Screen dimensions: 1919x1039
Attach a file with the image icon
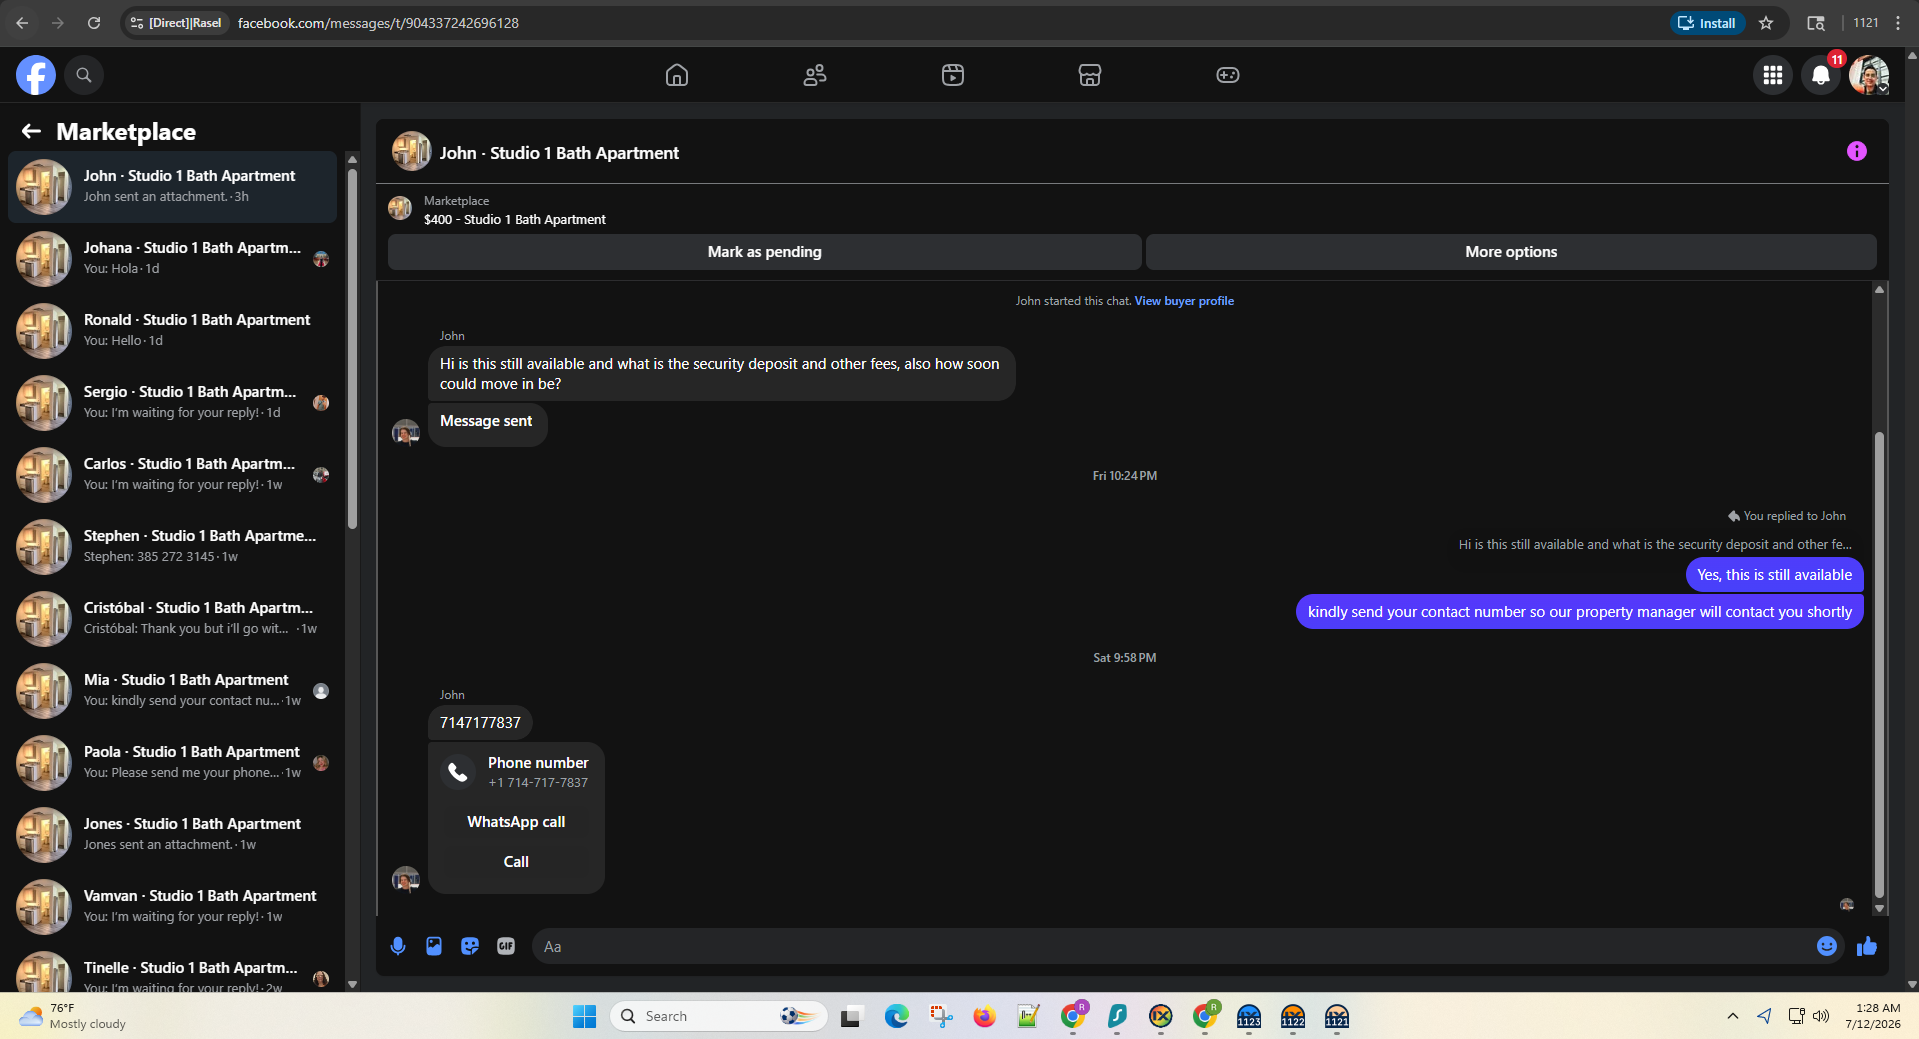click(434, 946)
